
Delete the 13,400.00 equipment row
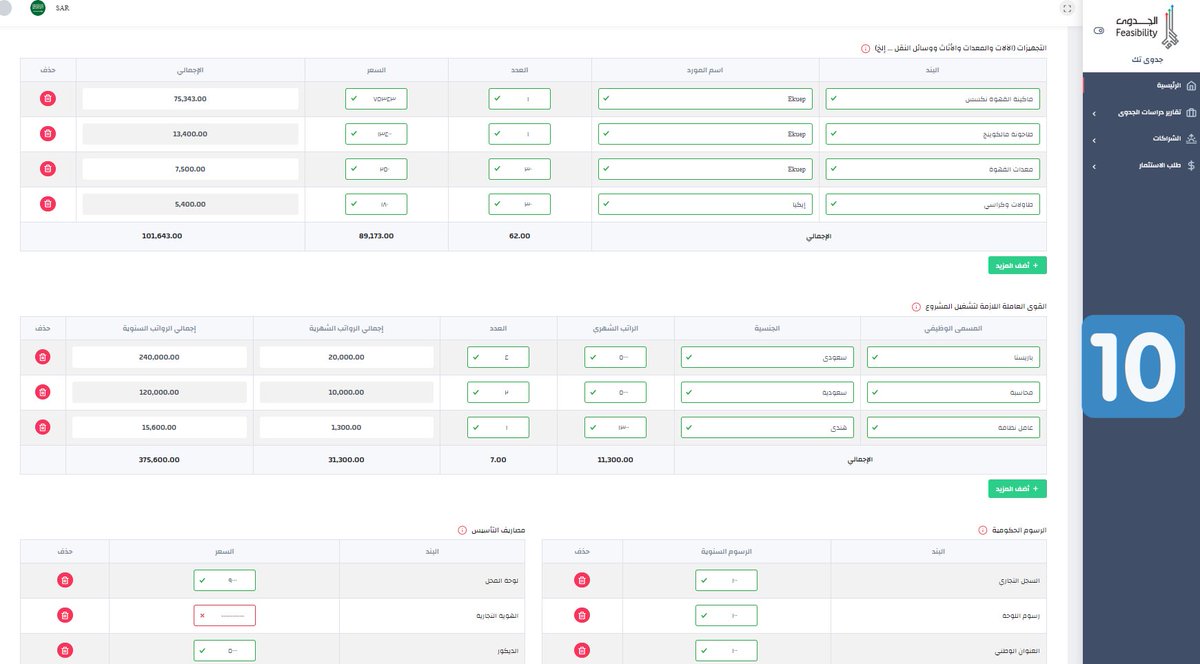47,134
